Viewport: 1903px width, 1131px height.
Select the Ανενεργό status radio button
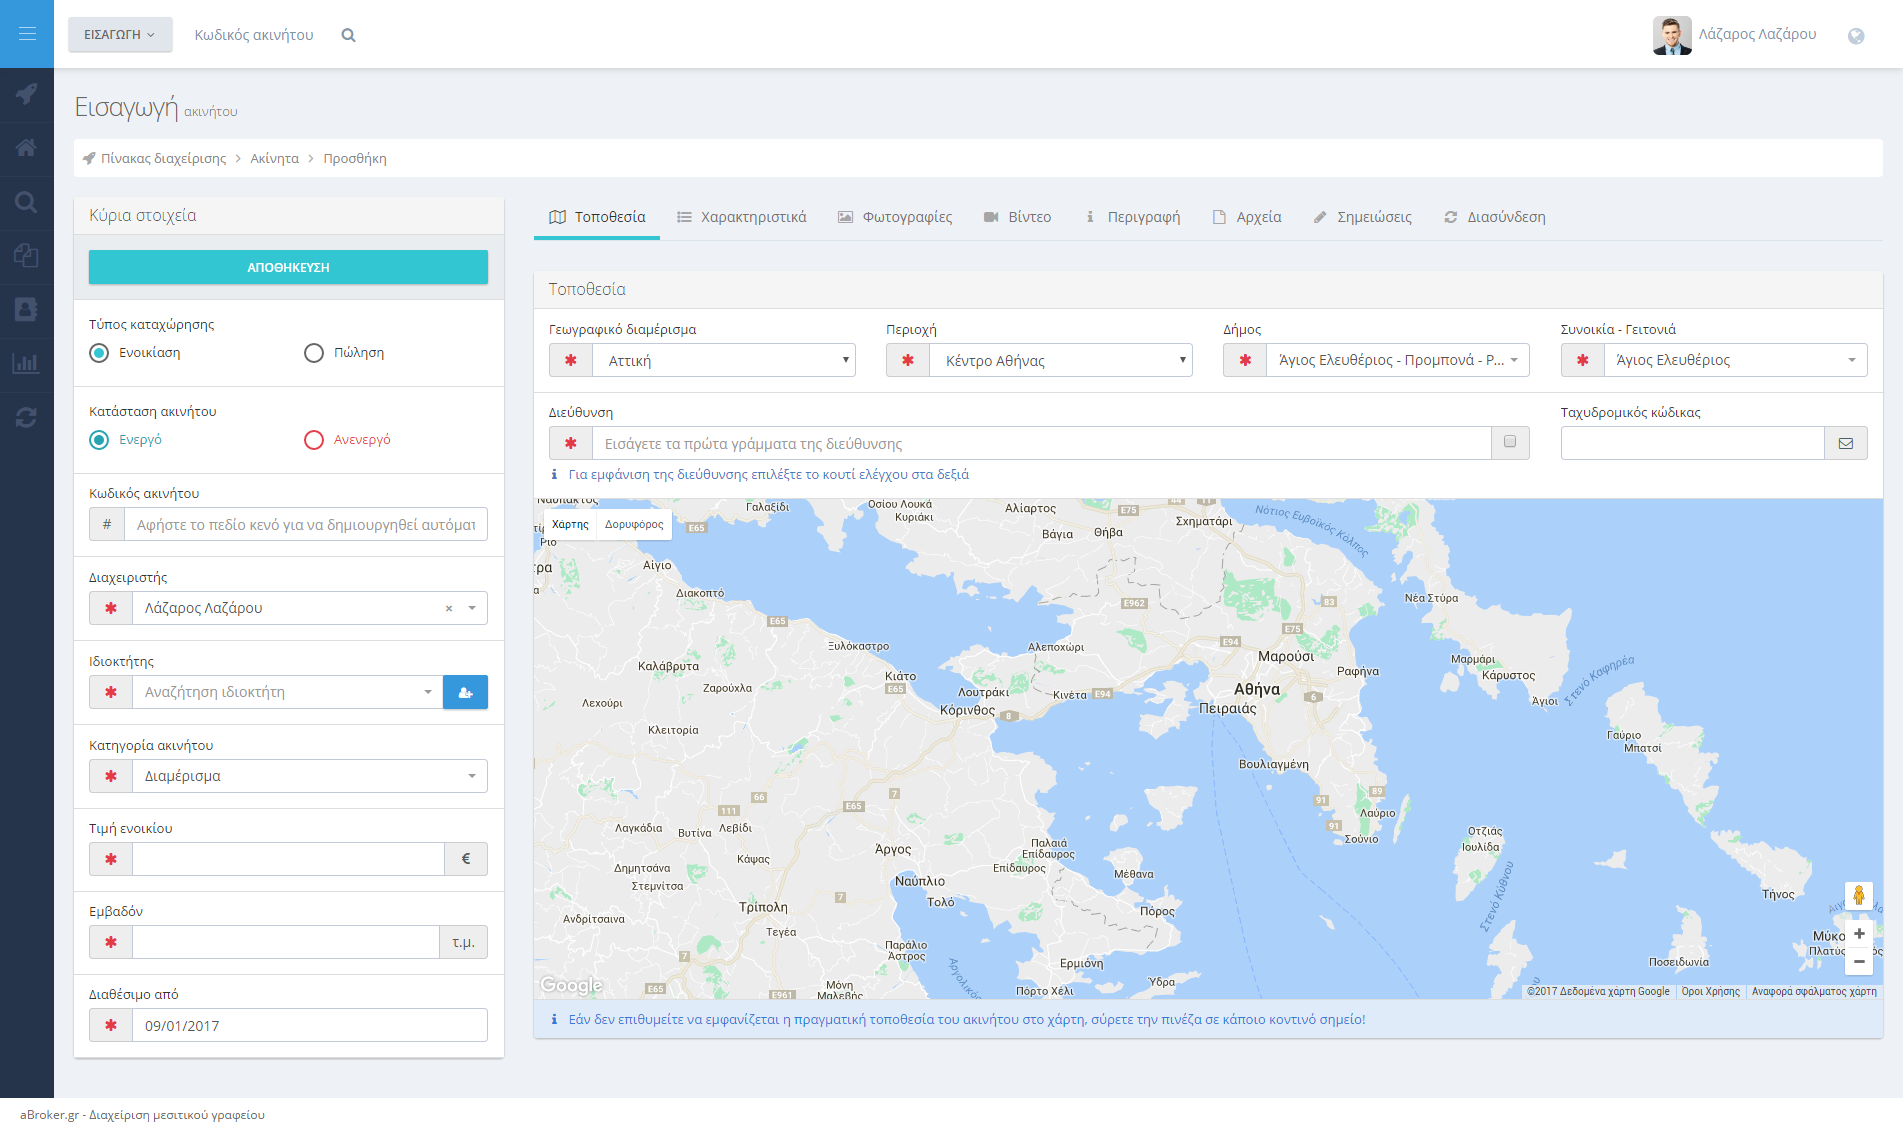[314, 440]
